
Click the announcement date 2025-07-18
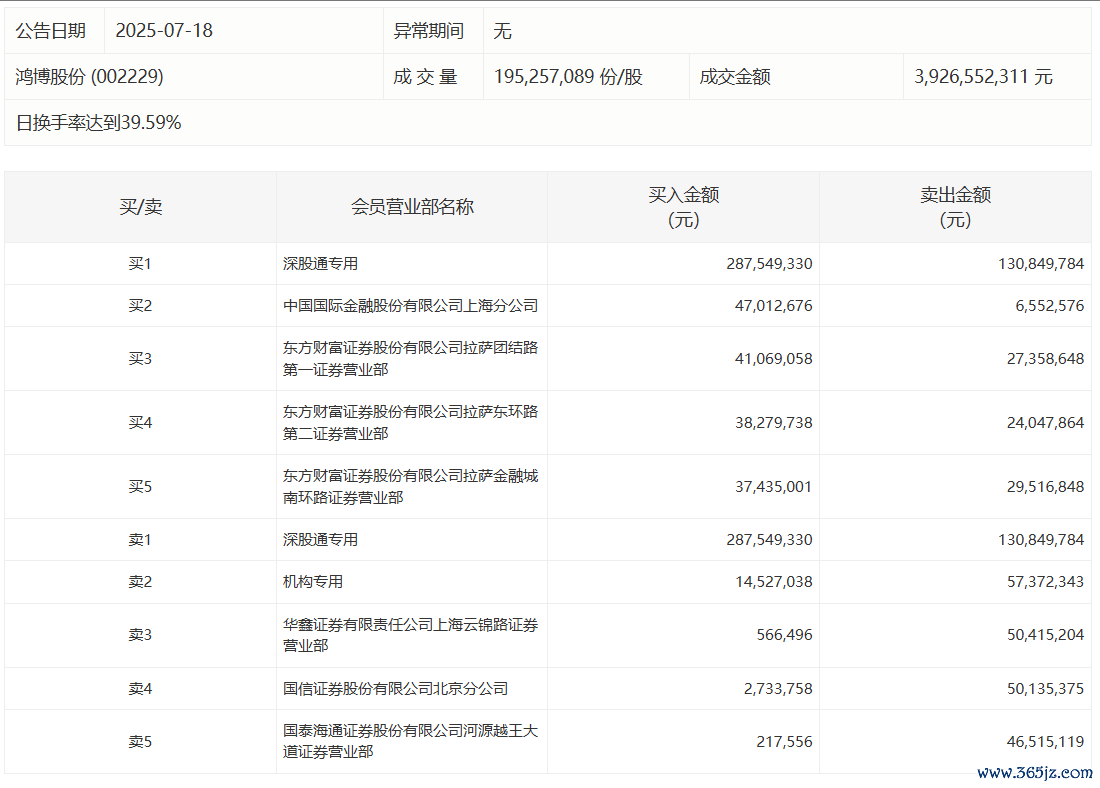[x=164, y=31]
